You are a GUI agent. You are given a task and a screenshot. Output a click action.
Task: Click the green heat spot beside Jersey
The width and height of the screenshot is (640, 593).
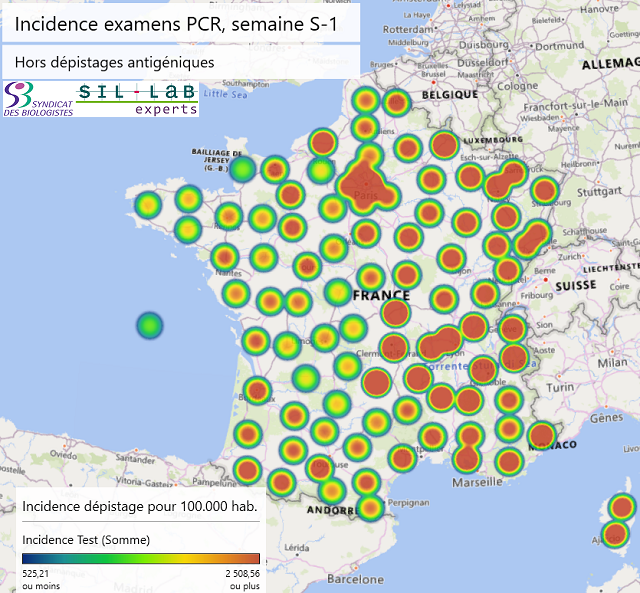click(242, 169)
